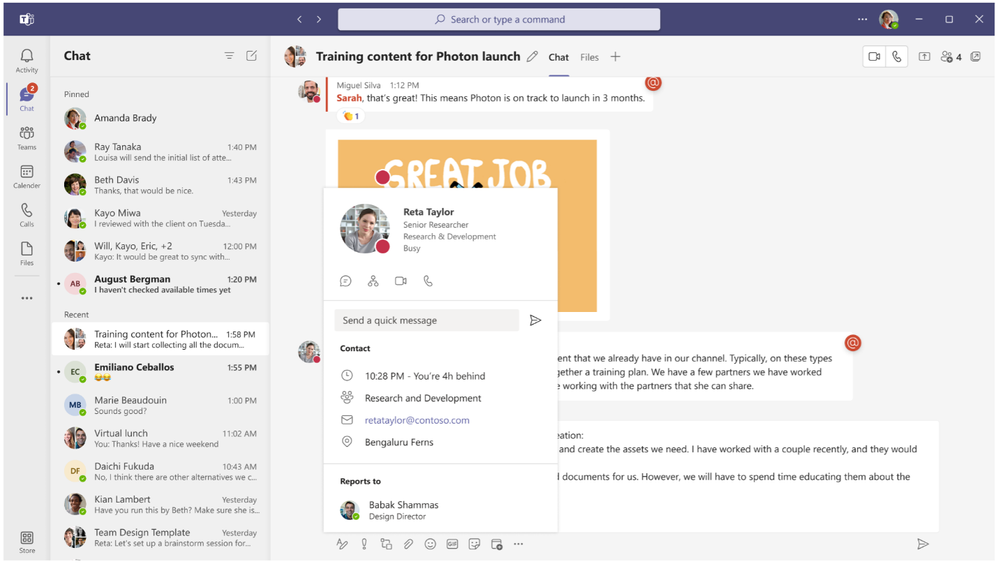View Reta Taylor's organization chart
The width and height of the screenshot is (998, 564).
pyautogui.click(x=373, y=281)
